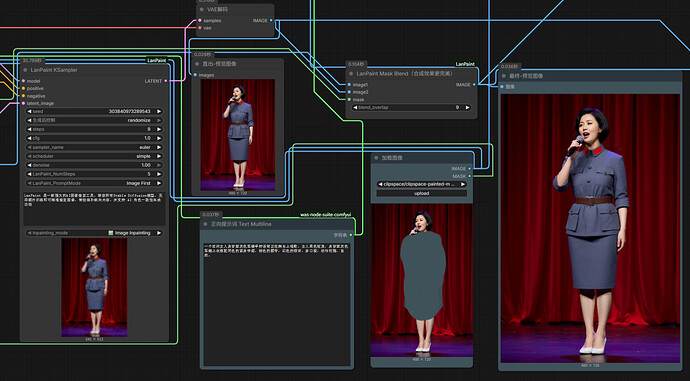690x381 pixels.
Task: Click the 35.799秒 timing label above KSampler
Action: (x=32, y=61)
